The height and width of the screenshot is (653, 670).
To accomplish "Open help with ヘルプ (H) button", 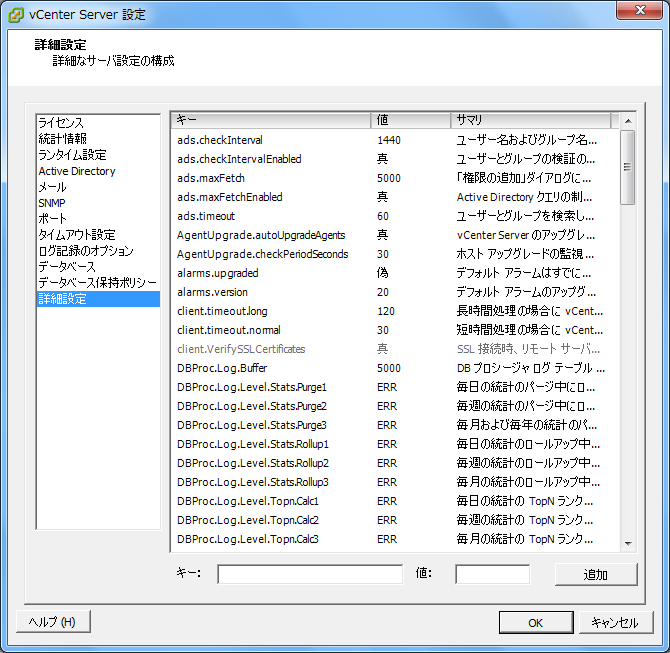I will pos(53,621).
